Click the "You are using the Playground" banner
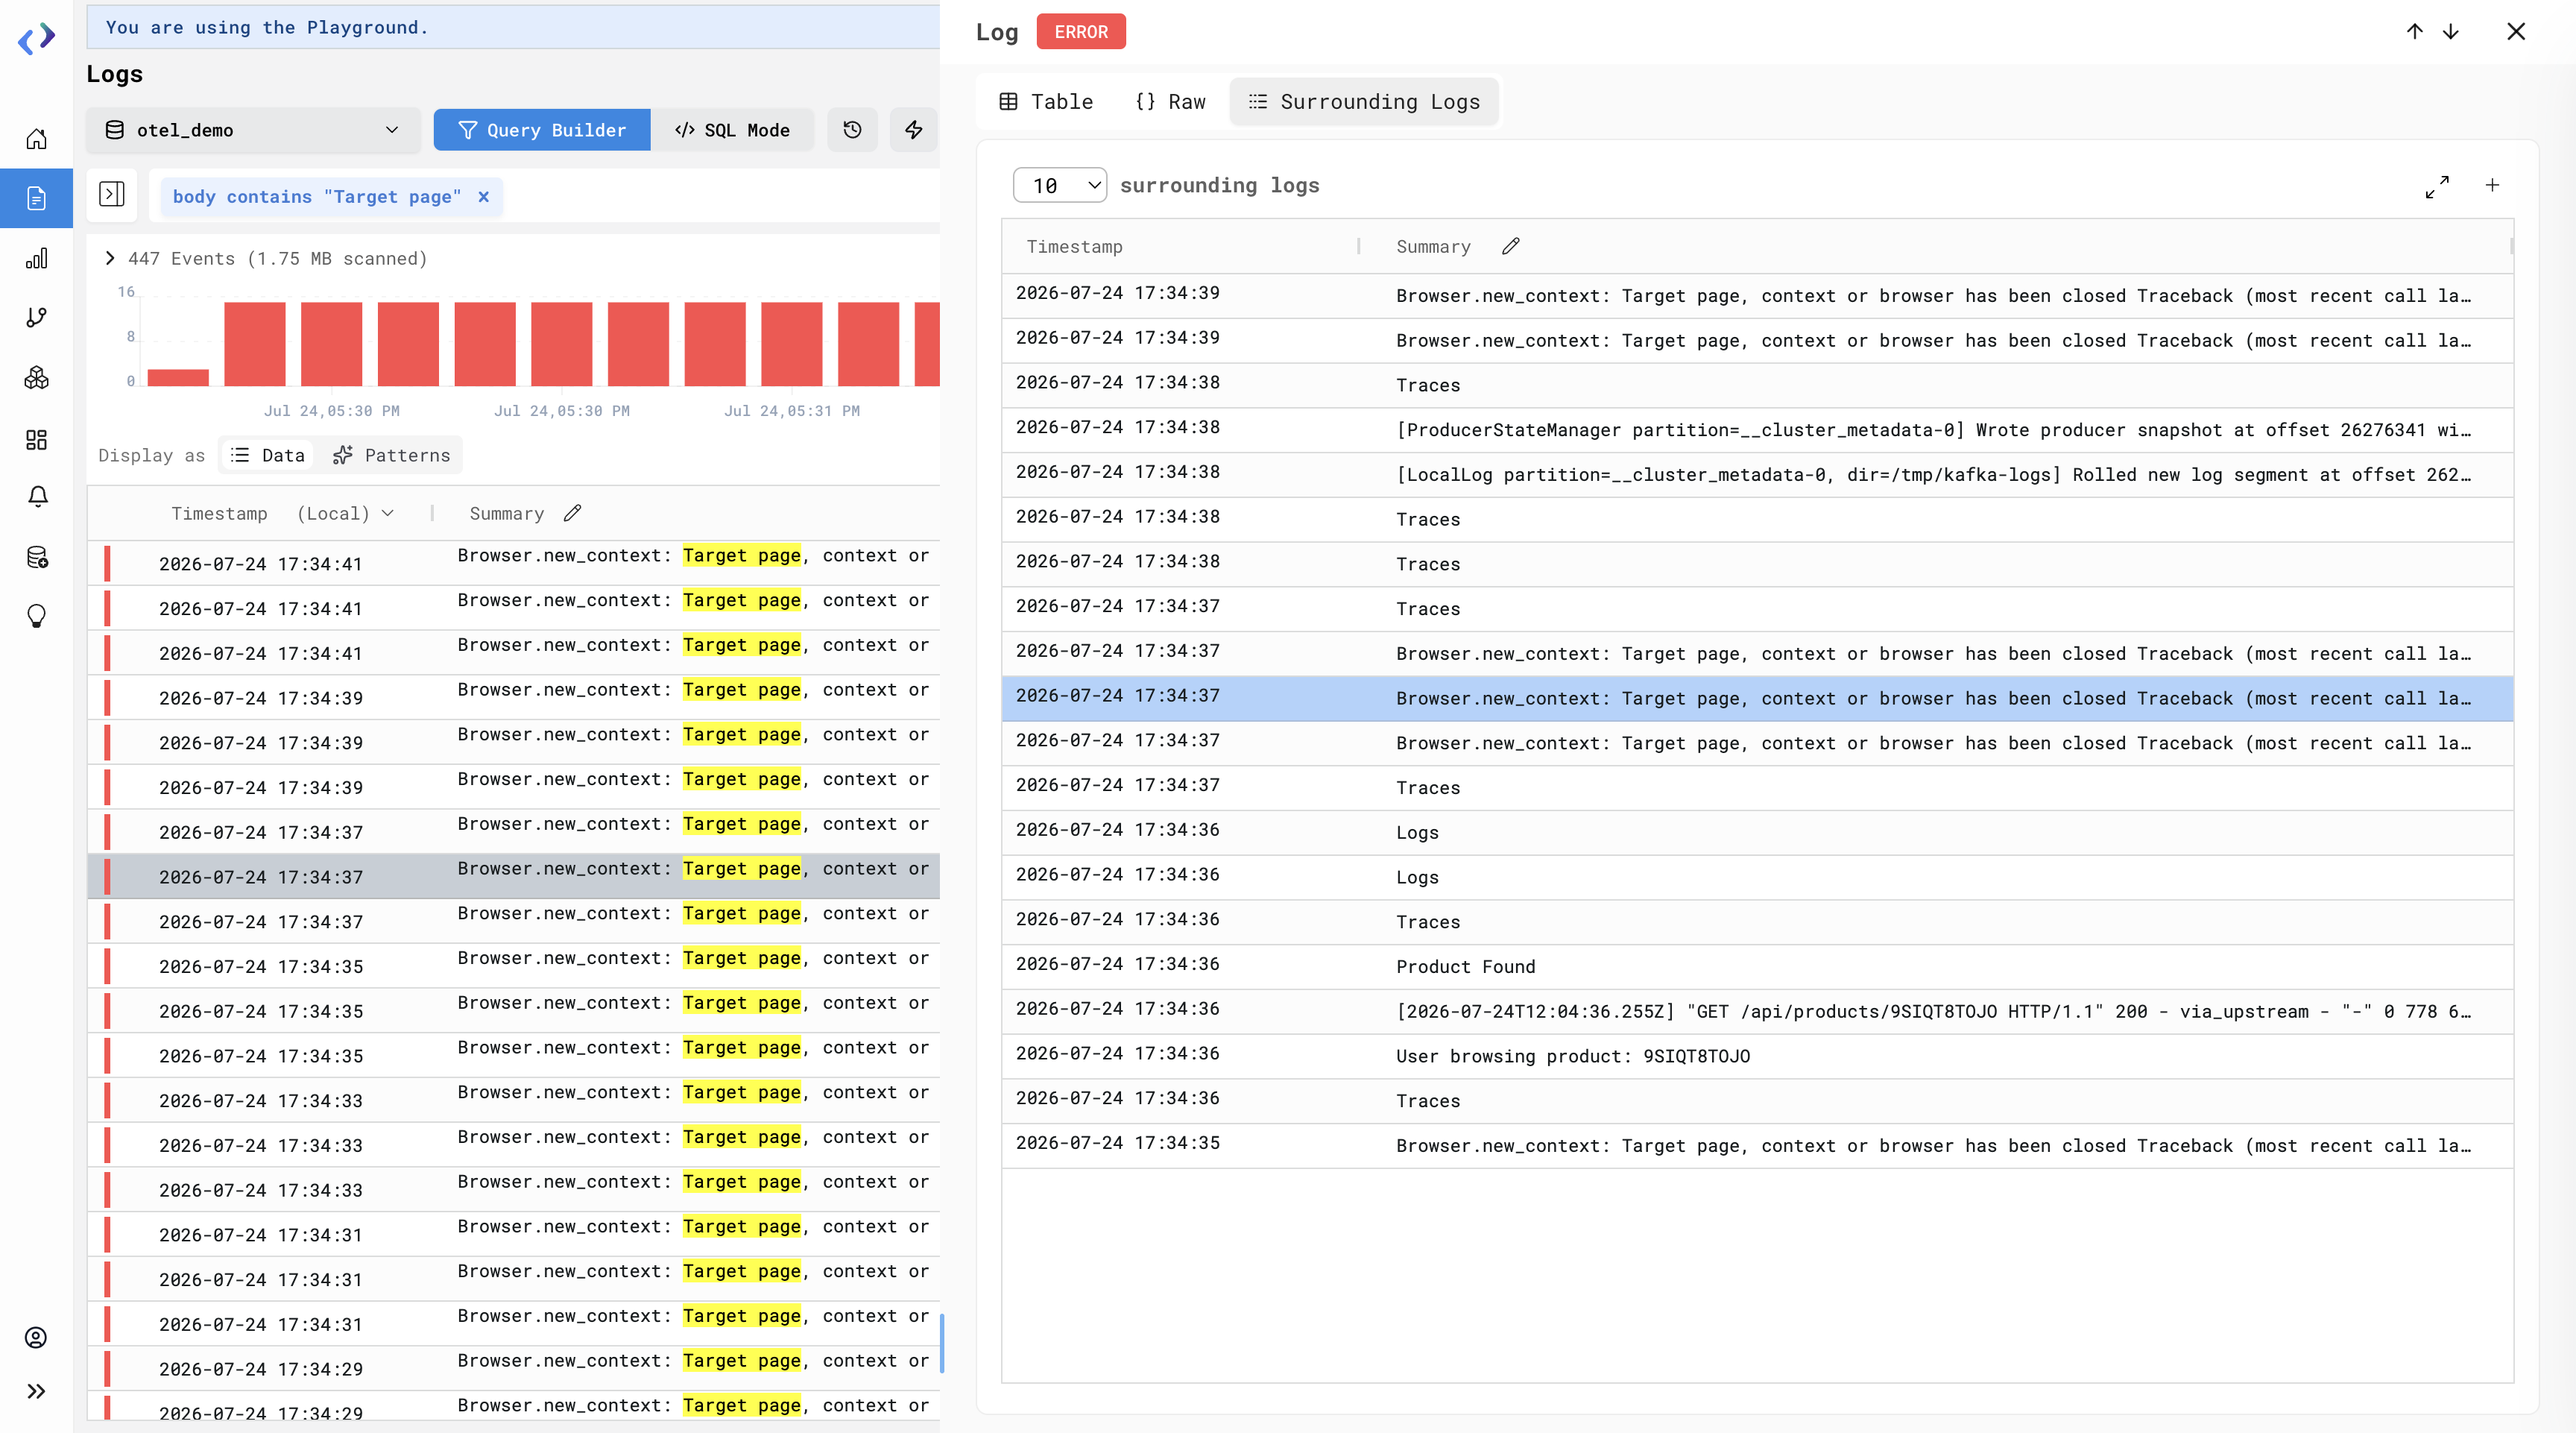2576x1433 pixels. point(513,27)
